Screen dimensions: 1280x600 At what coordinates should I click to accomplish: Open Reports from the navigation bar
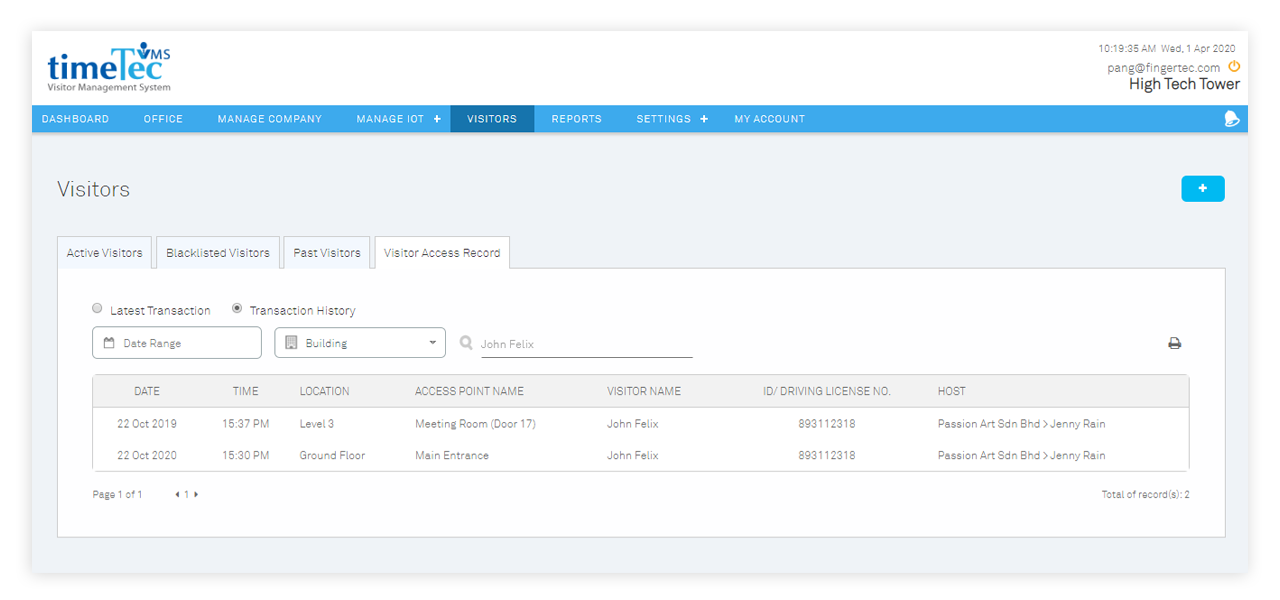[576, 119]
